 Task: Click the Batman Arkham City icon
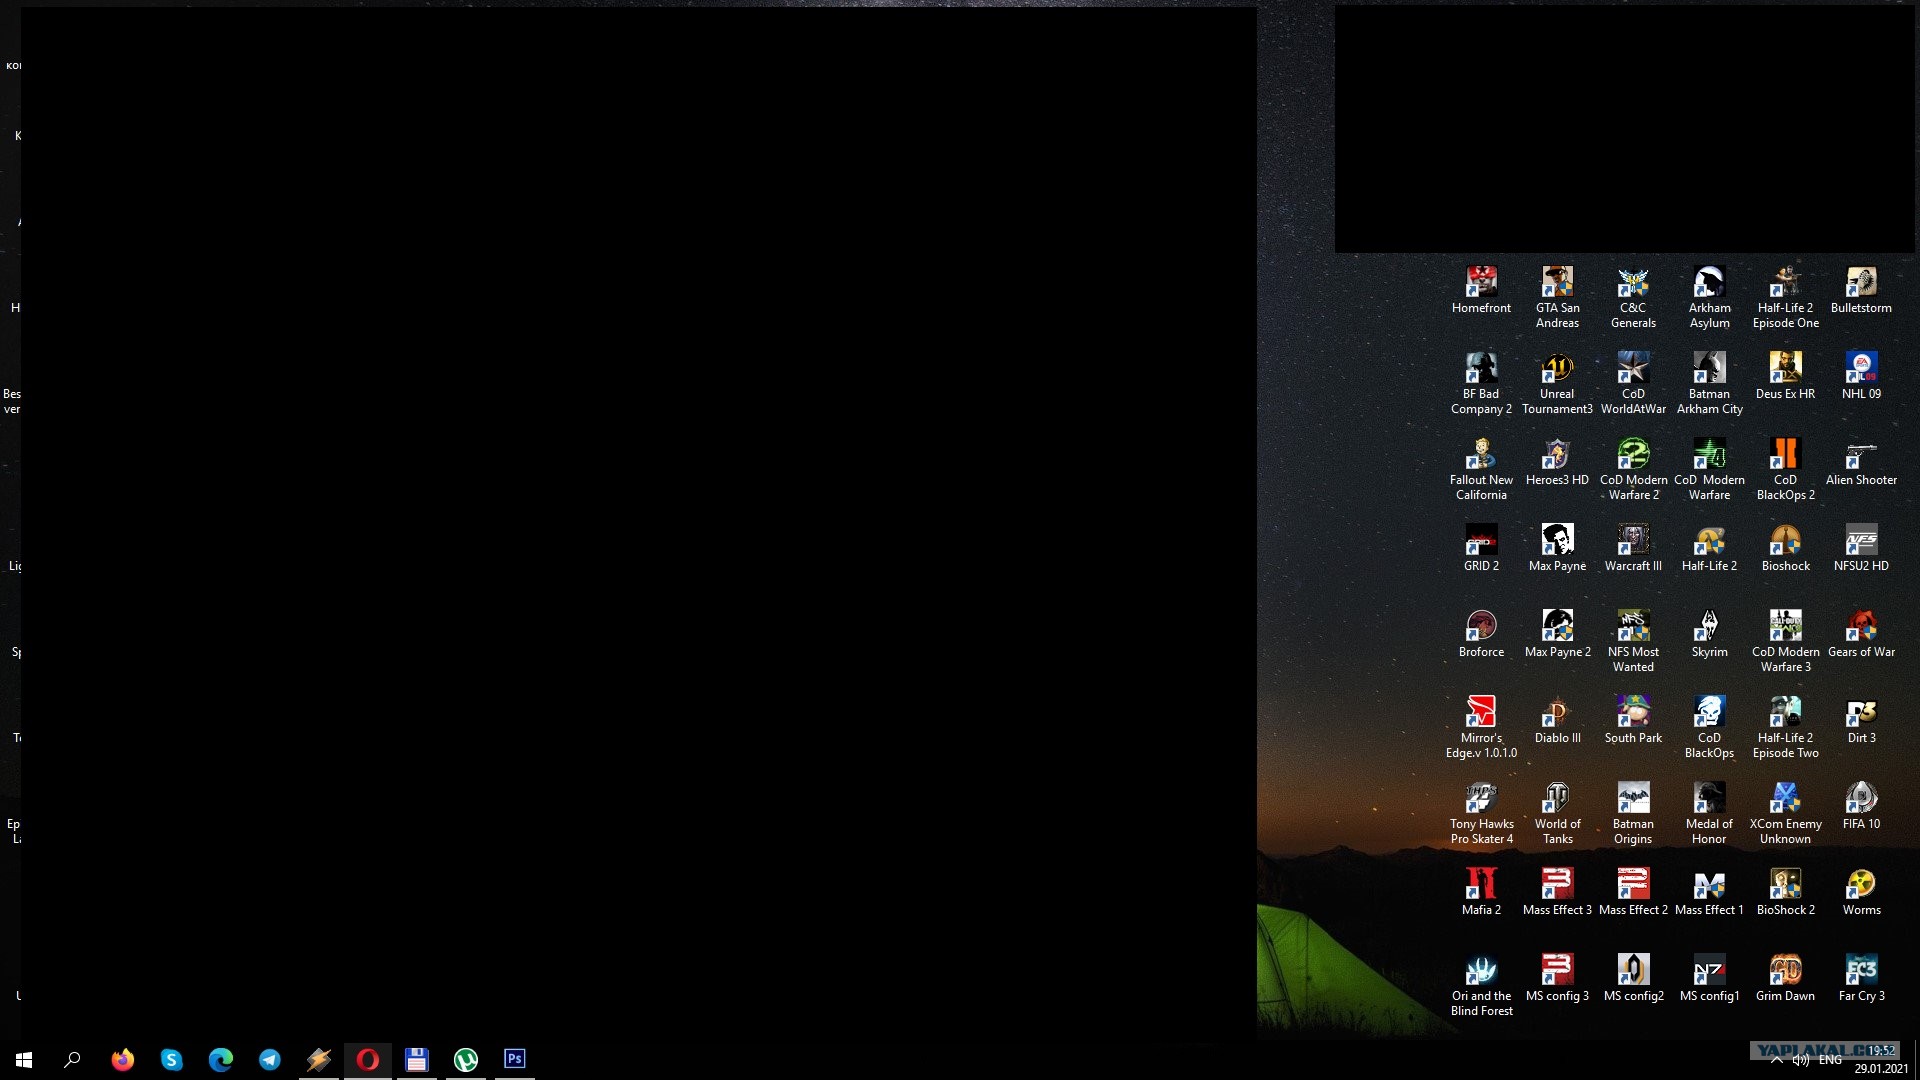coord(1709,383)
